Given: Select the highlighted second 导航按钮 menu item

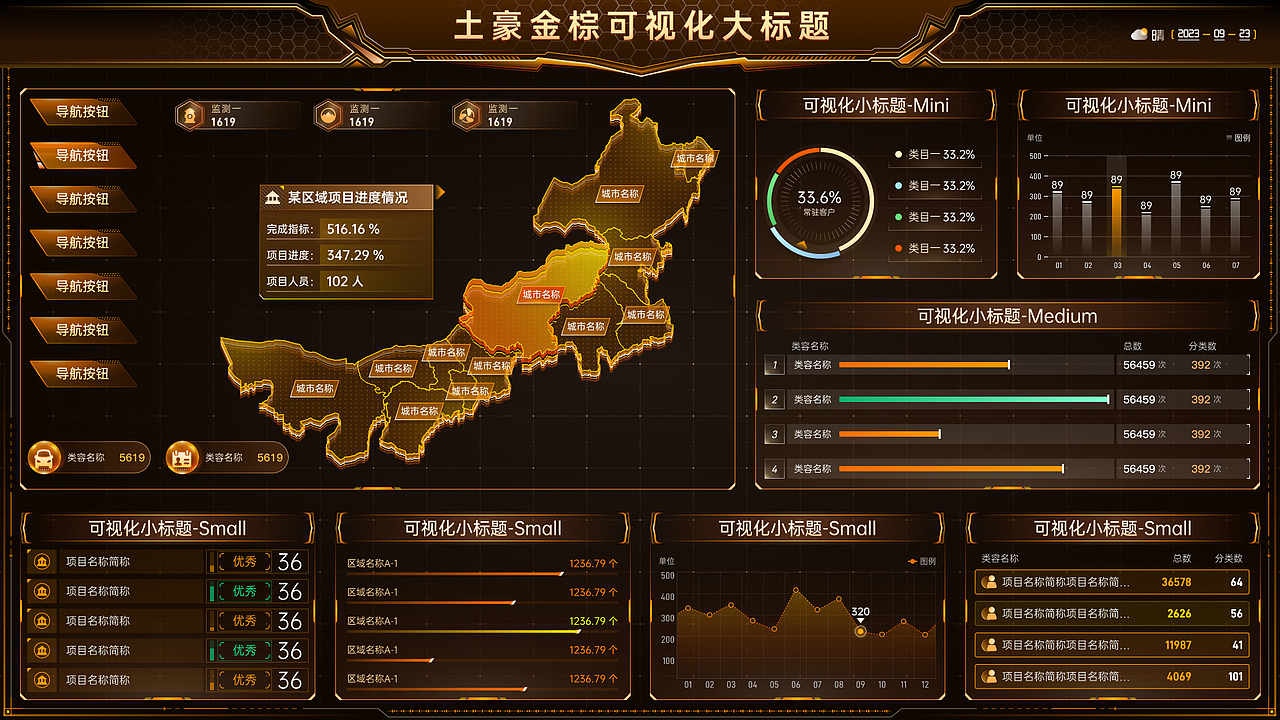Looking at the screenshot, I should tap(84, 156).
